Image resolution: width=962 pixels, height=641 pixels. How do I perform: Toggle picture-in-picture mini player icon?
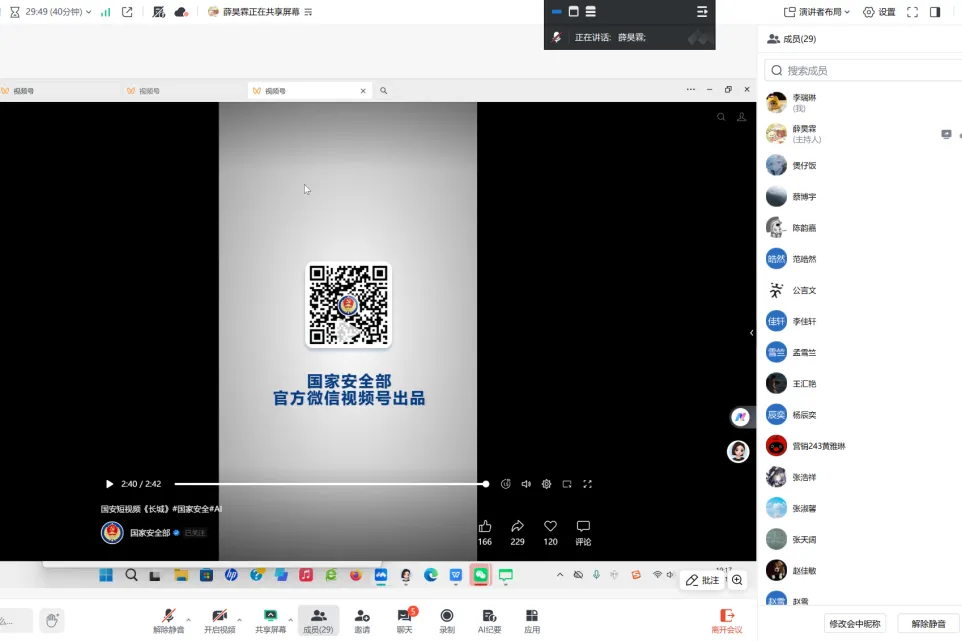[x=567, y=484]
